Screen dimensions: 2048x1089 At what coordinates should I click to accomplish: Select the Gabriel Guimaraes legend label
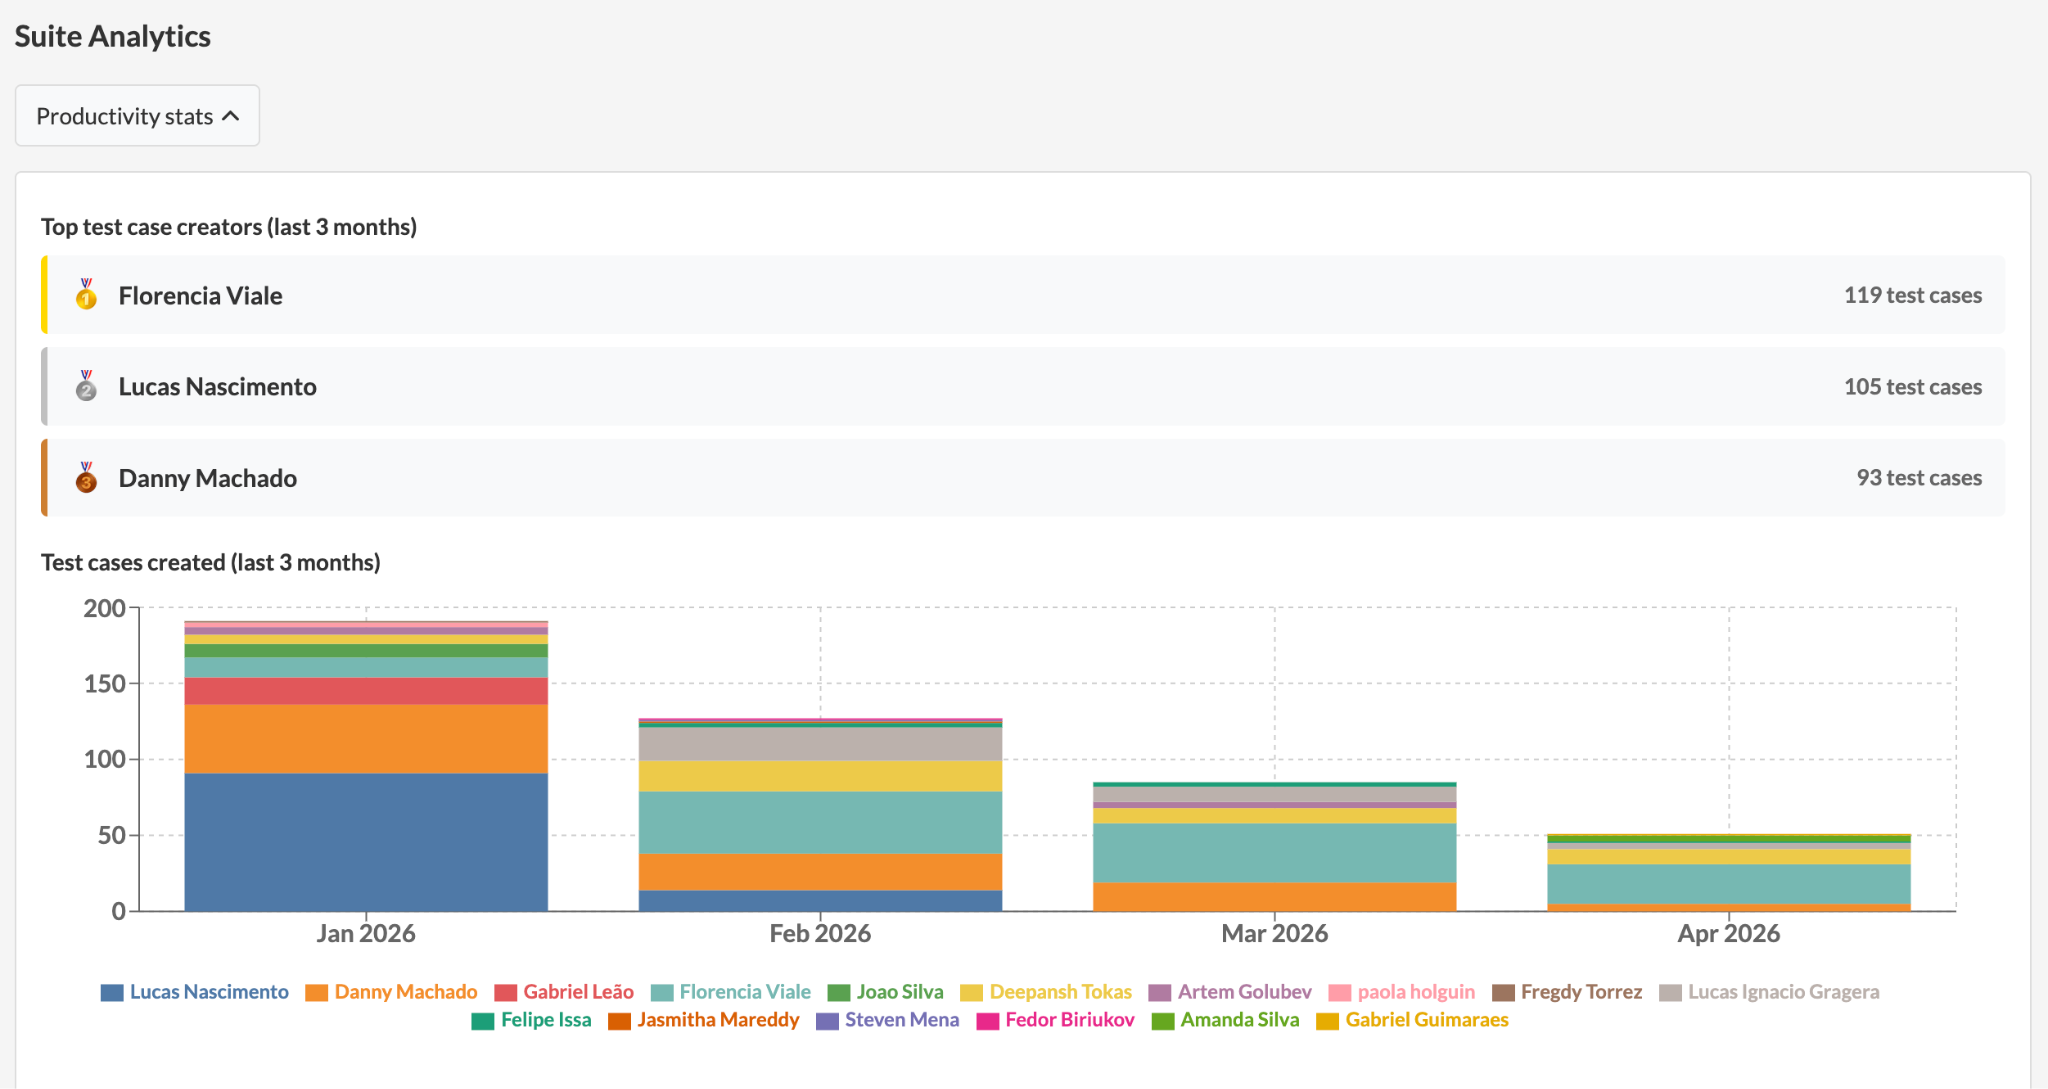pos(1426,1020)
